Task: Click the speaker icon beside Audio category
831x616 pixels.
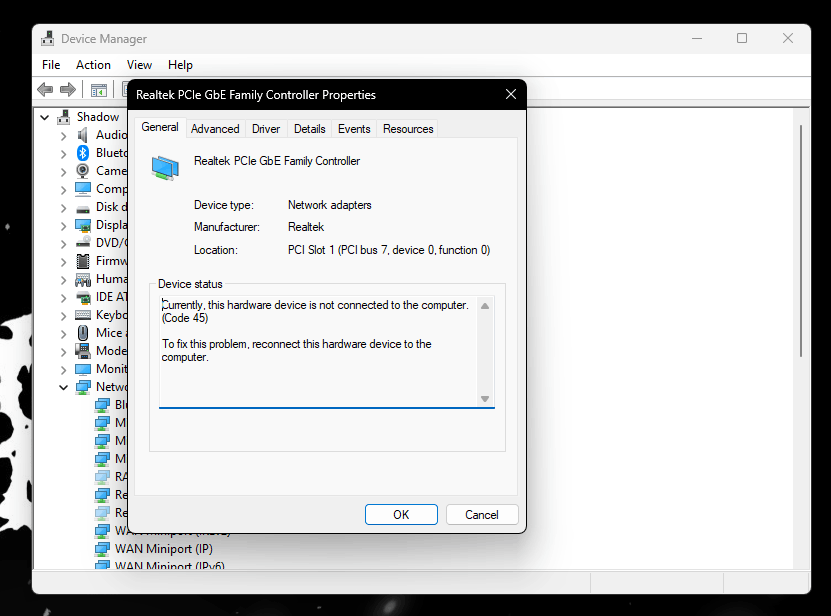Action: 82,134
